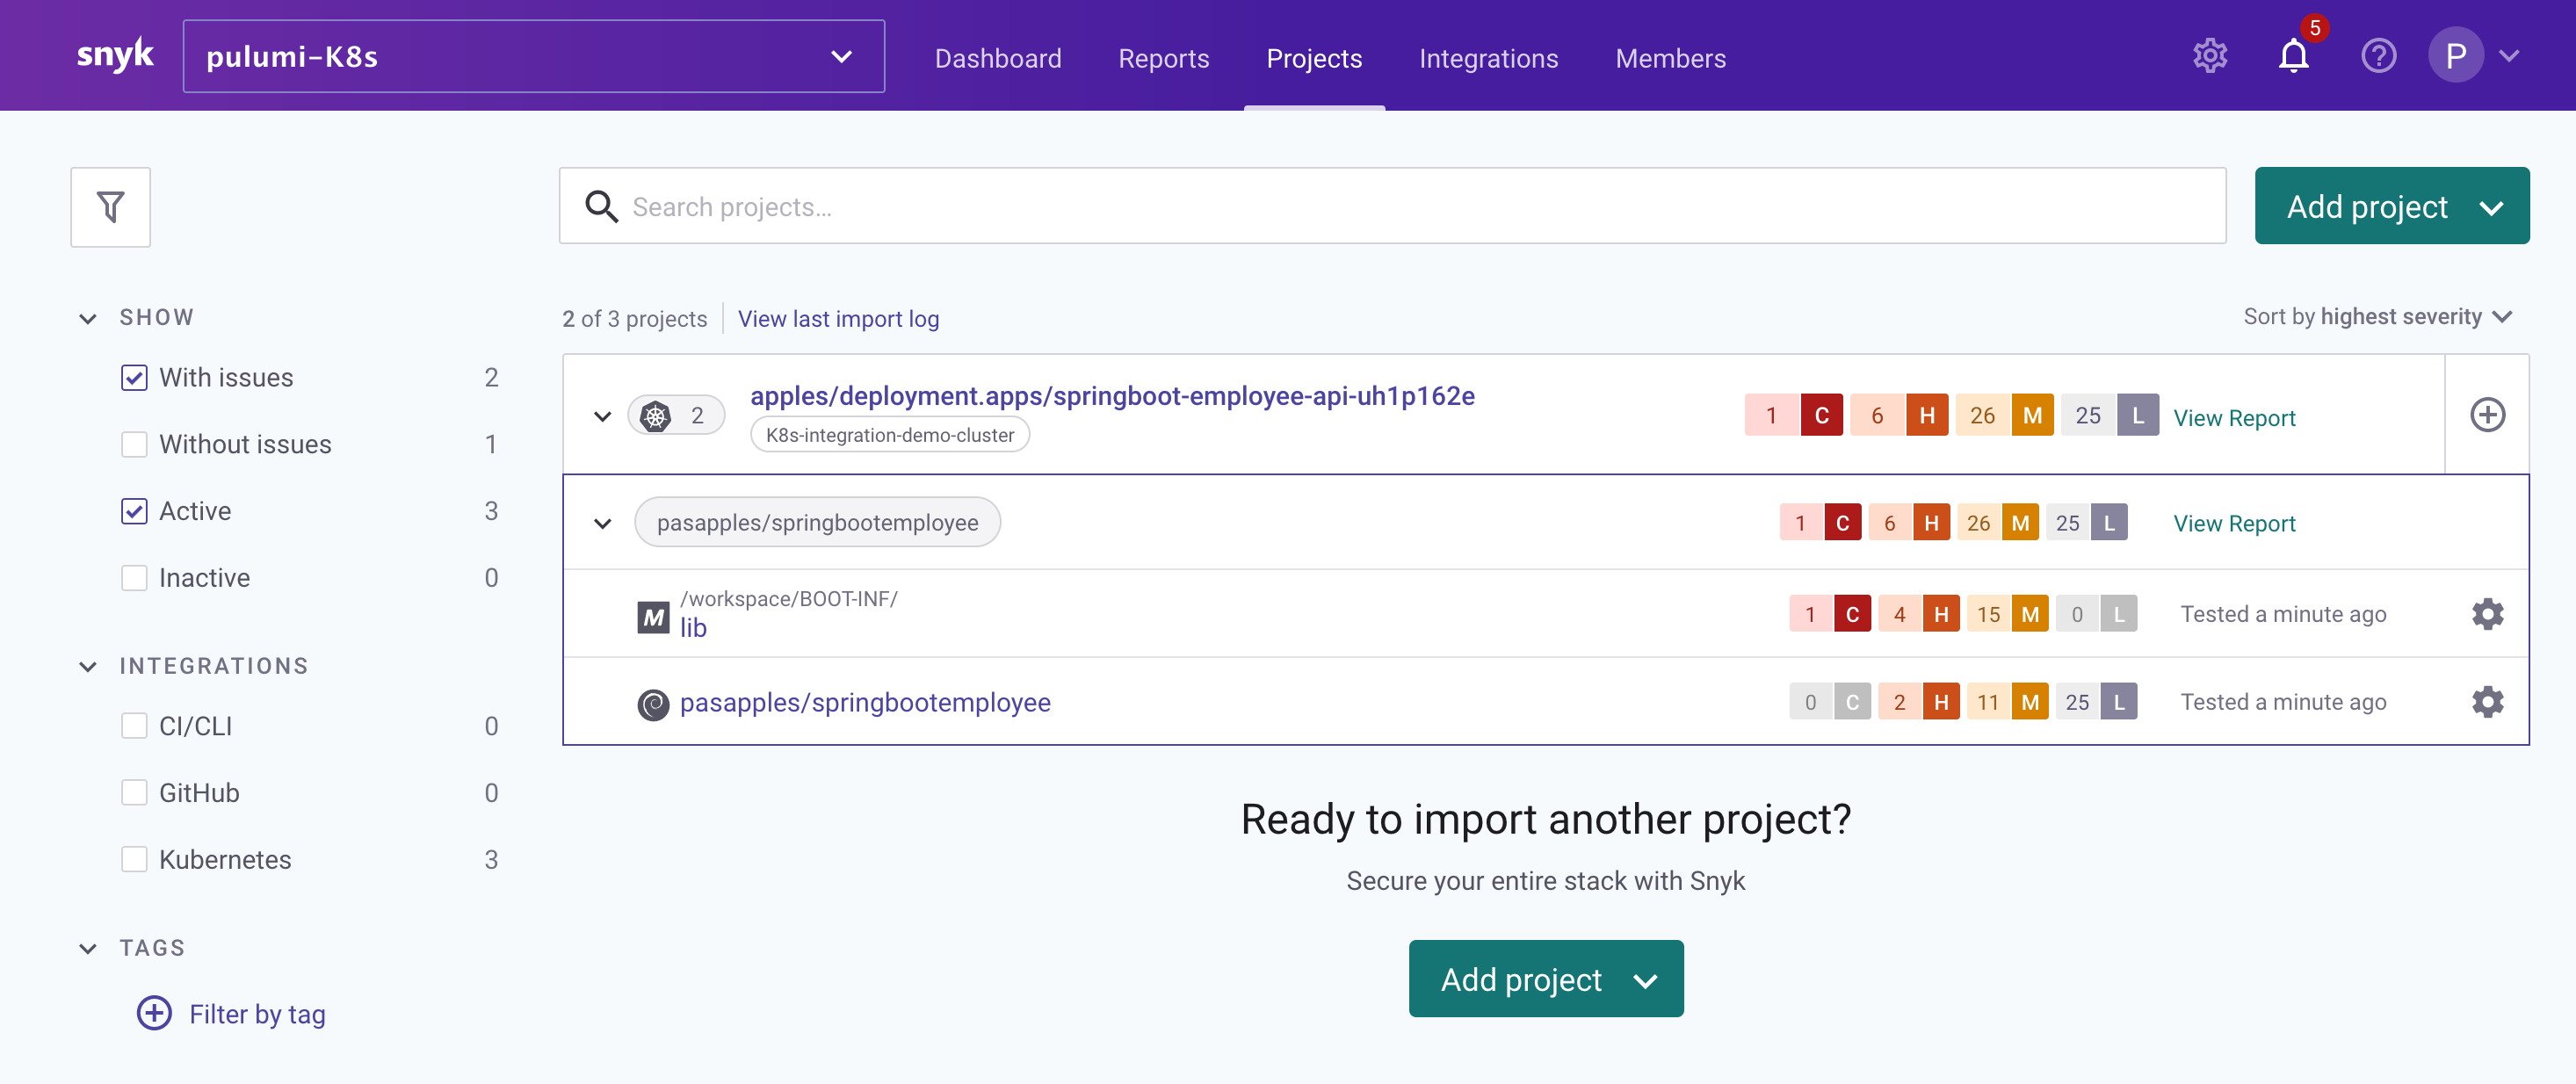
Task: Collapse the pasapples/springbootemployee group row
Action: 602,523
